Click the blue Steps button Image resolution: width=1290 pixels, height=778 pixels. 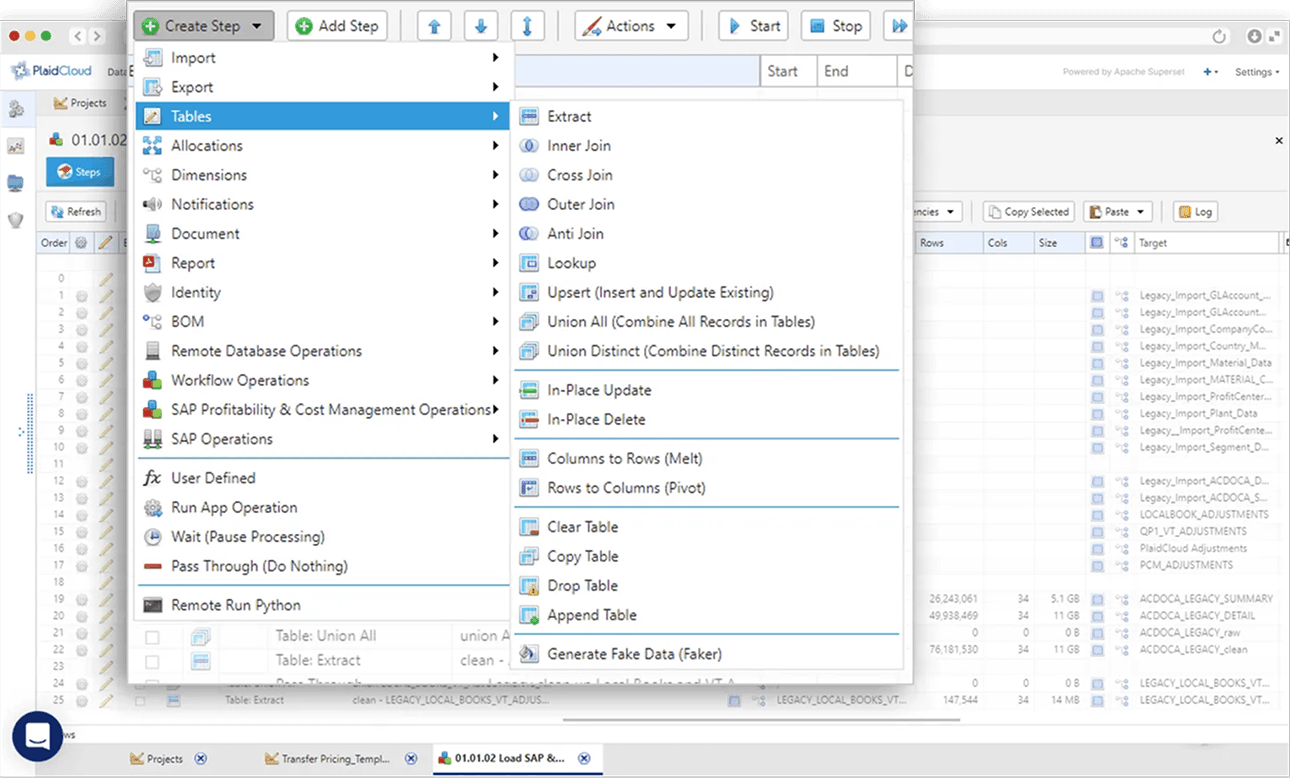[80, 172]
